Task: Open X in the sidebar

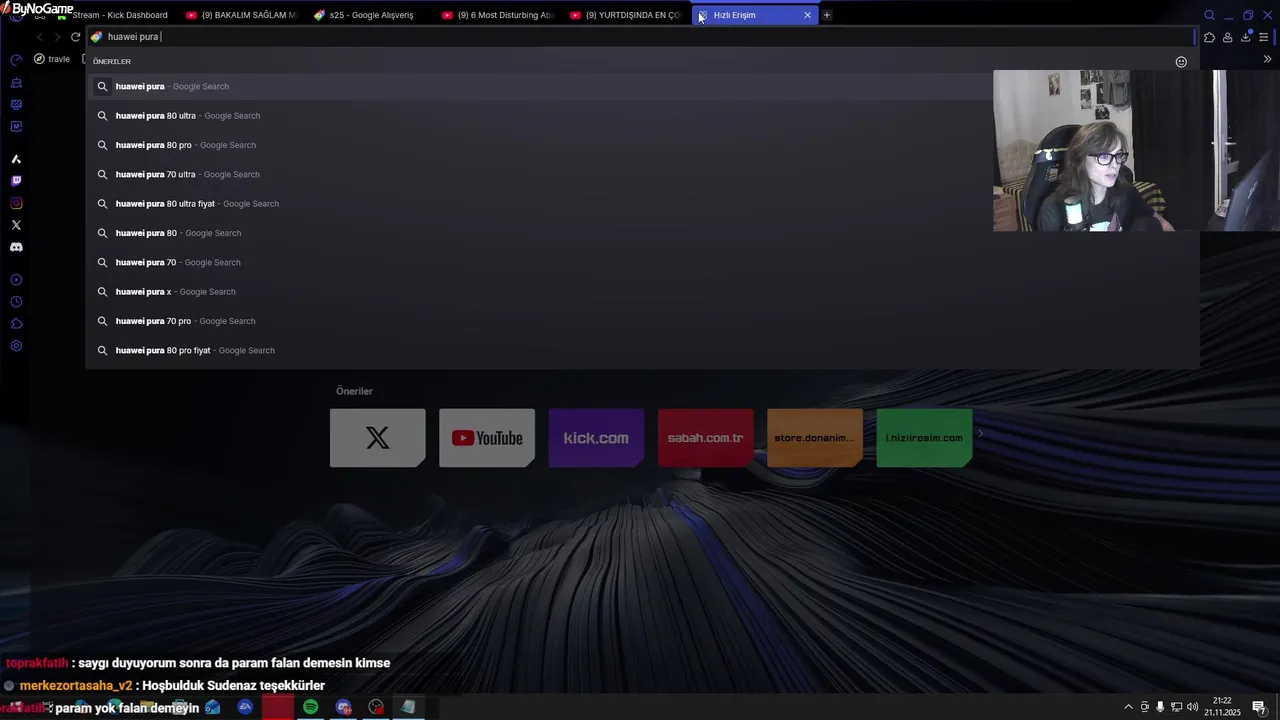Action: point(16,225)
